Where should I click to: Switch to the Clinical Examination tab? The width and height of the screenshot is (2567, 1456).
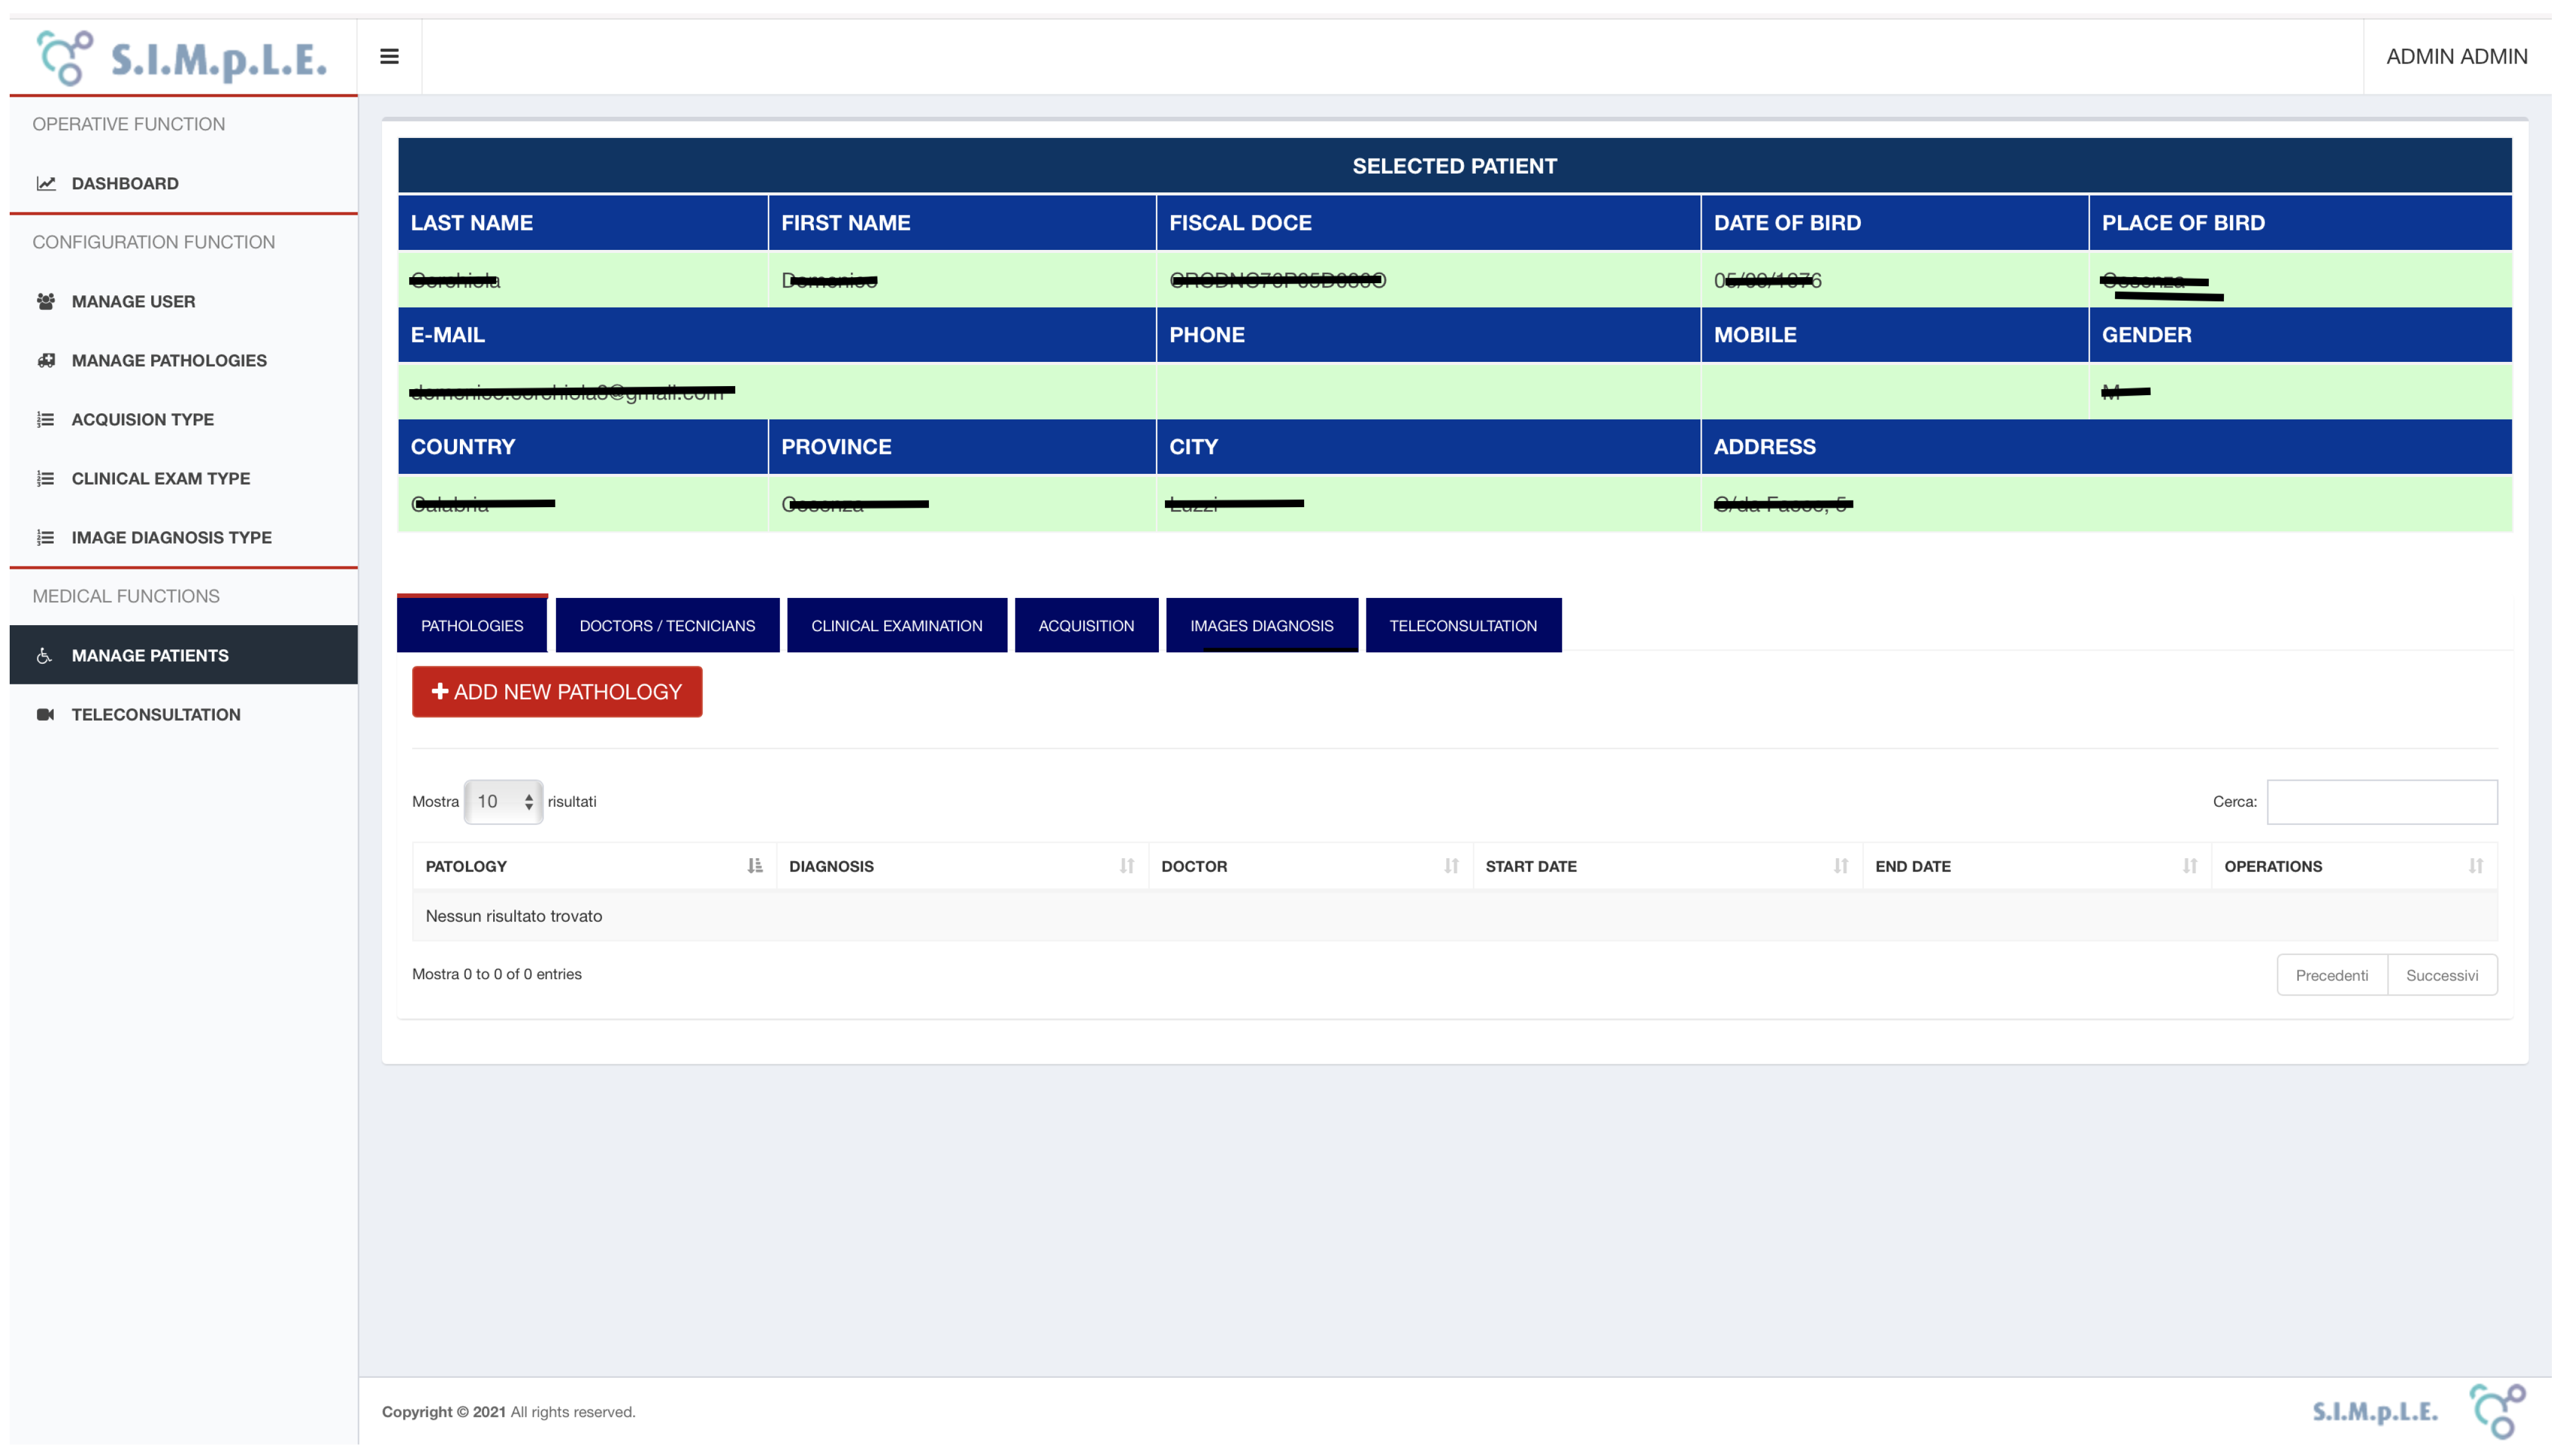click(896, 625)
